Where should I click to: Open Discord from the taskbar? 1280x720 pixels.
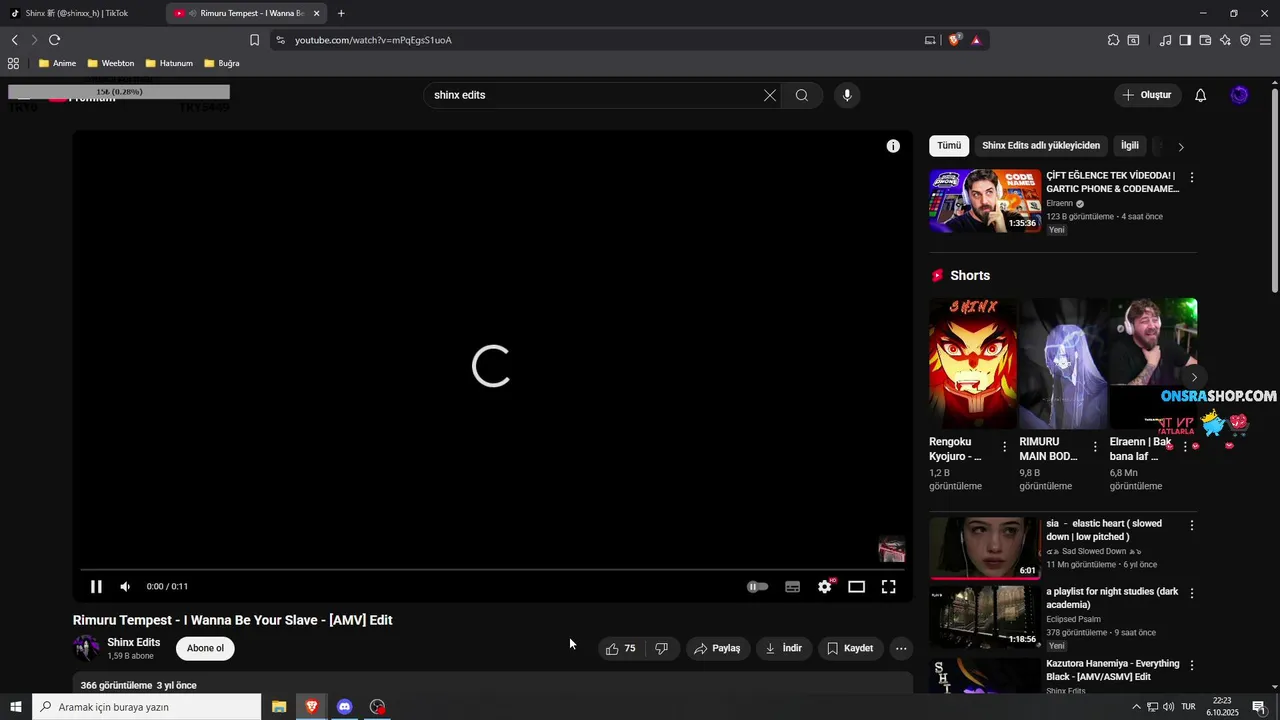345,707
